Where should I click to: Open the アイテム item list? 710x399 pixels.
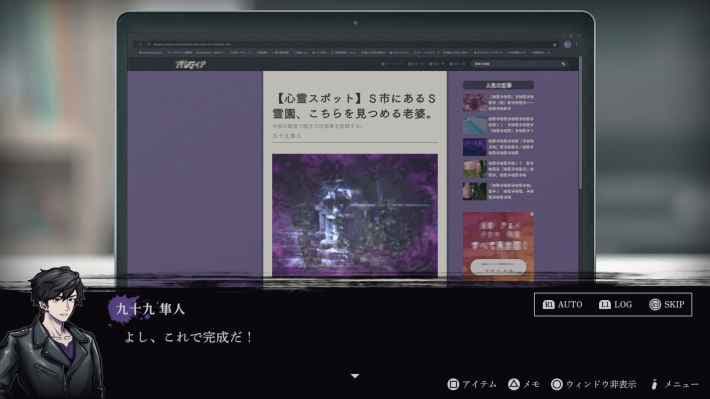click(479, 385)
